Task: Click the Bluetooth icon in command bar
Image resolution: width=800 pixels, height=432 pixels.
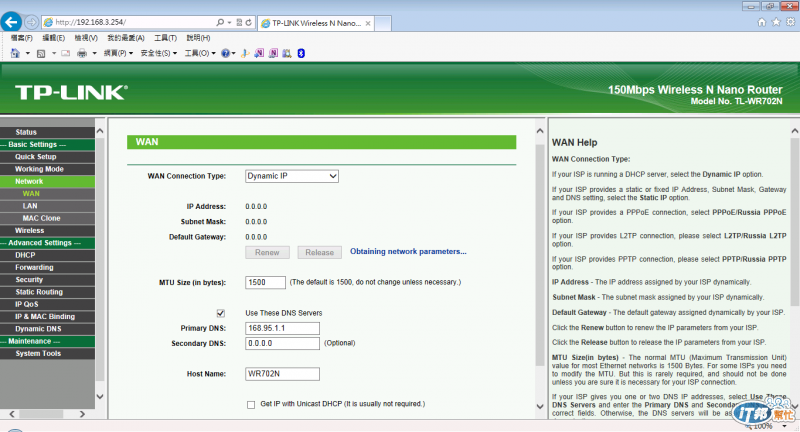Action: 301,53
